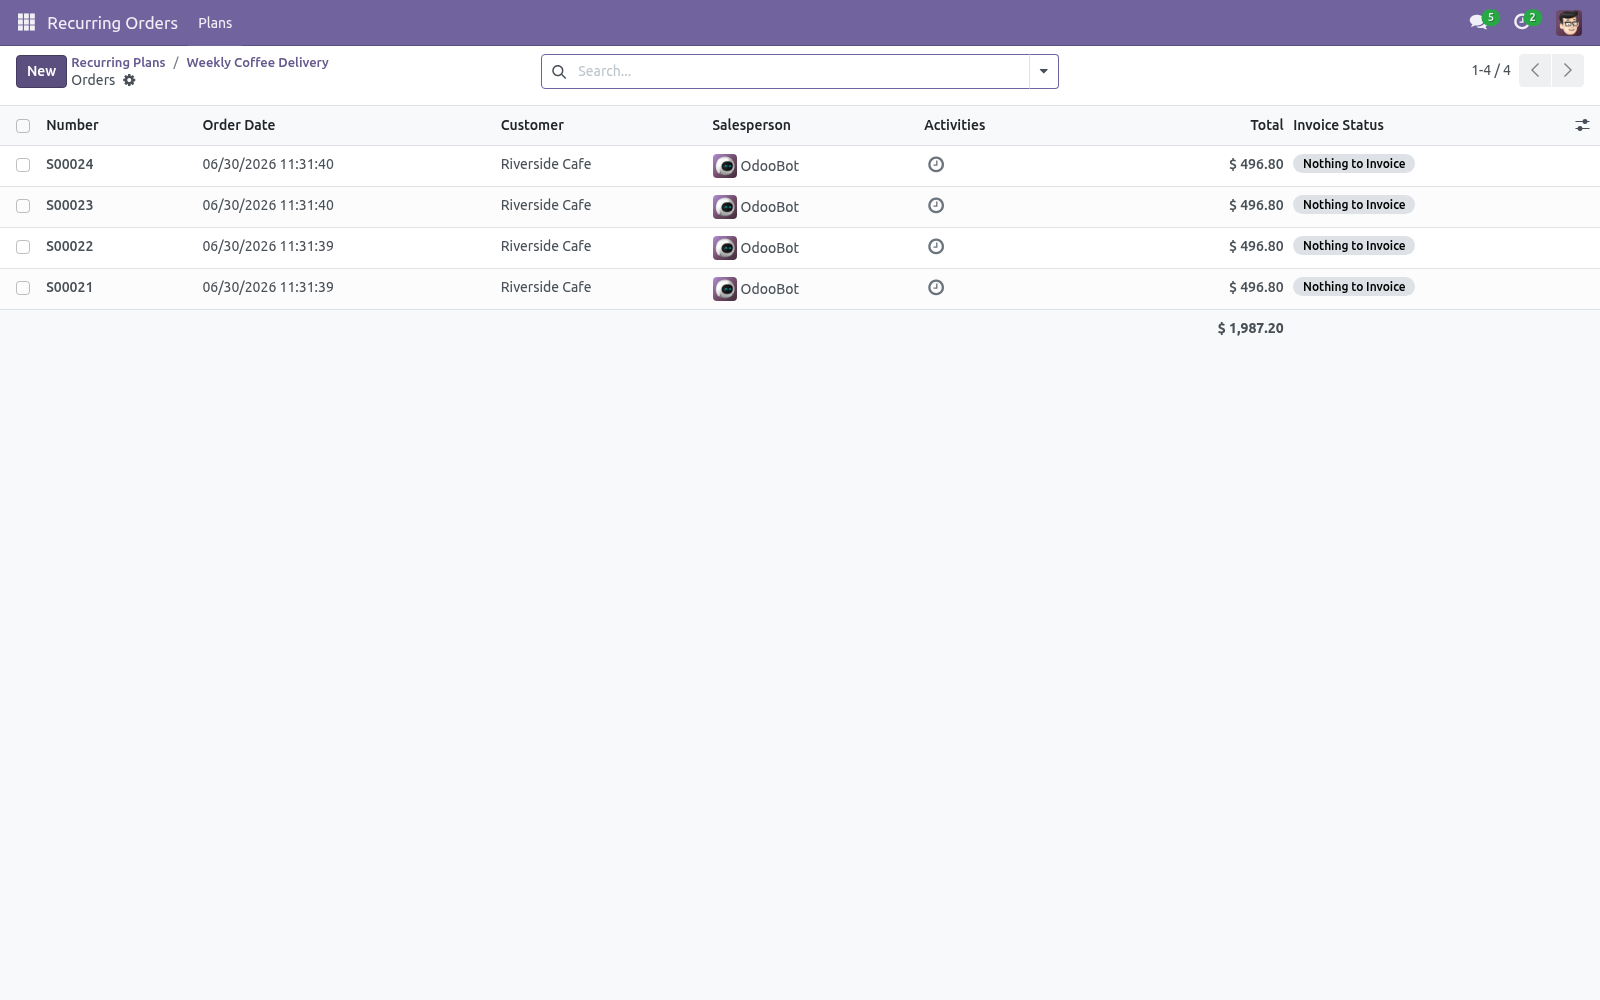1600x1000 pixels.
Task: Click OdooBot name in S00023 row
Action: click(x=769, y=207)
